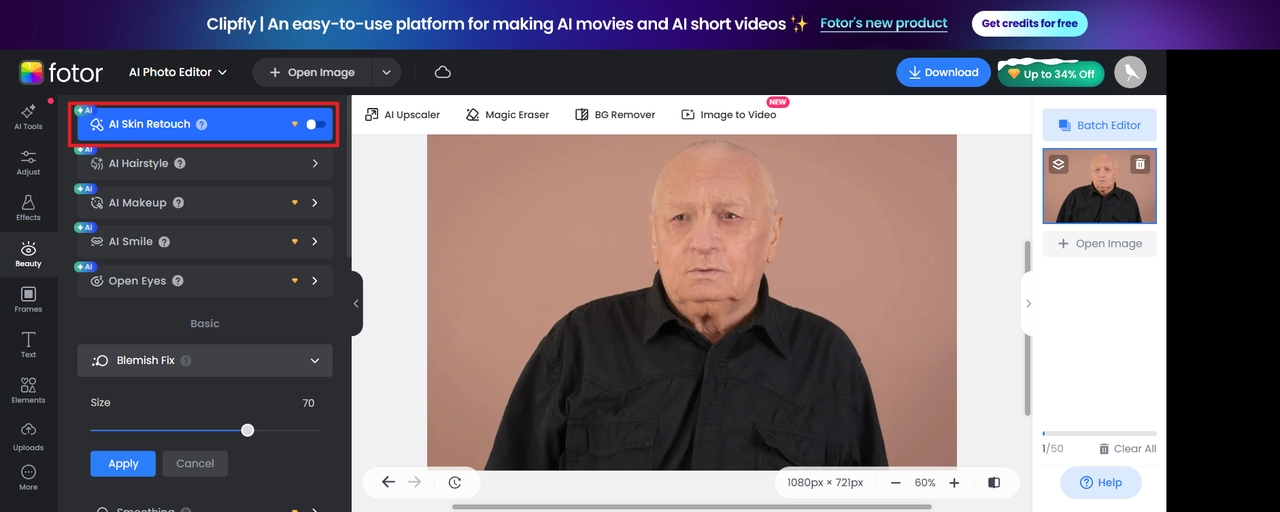
Task: Click the Size value 70
Action: (x=308, y=403)
